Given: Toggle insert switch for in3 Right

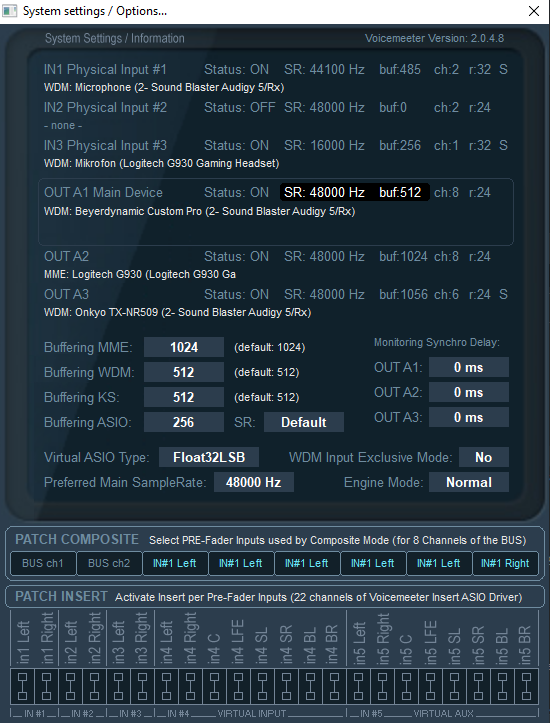Looking at the screenshot, I should (x=142, y=687).
